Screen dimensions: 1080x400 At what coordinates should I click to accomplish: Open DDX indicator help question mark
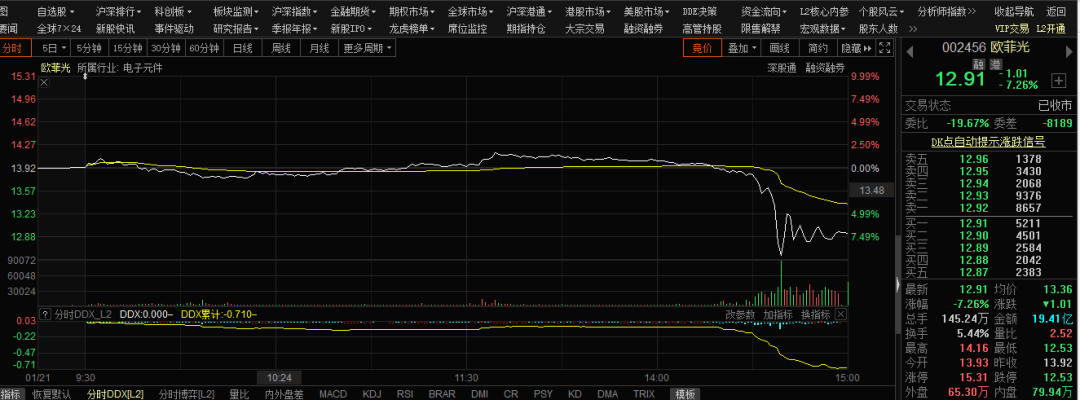pyautogui.click(x=45, y=314)
